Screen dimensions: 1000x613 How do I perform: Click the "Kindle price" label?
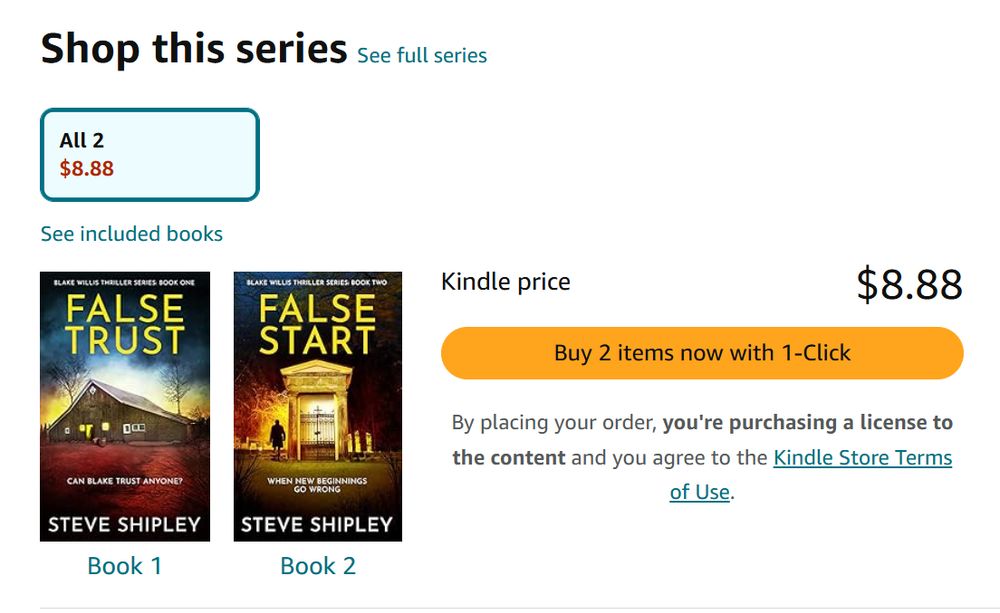click(x=506, y=283)
